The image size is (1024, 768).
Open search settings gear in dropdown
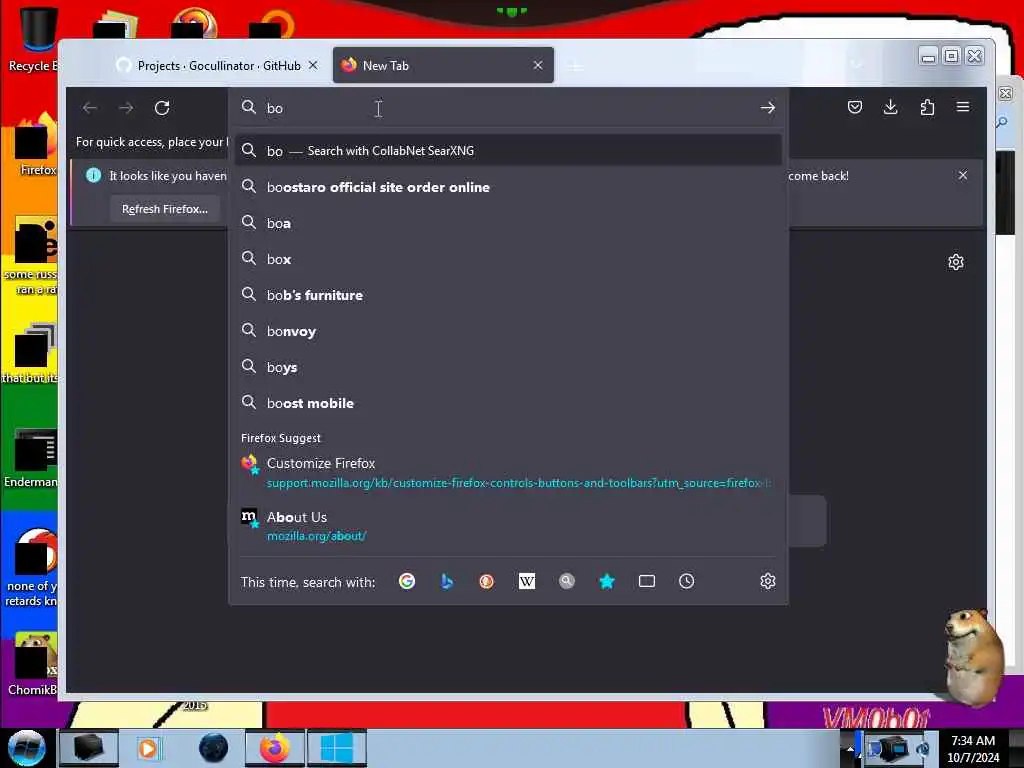pos(767,581)
